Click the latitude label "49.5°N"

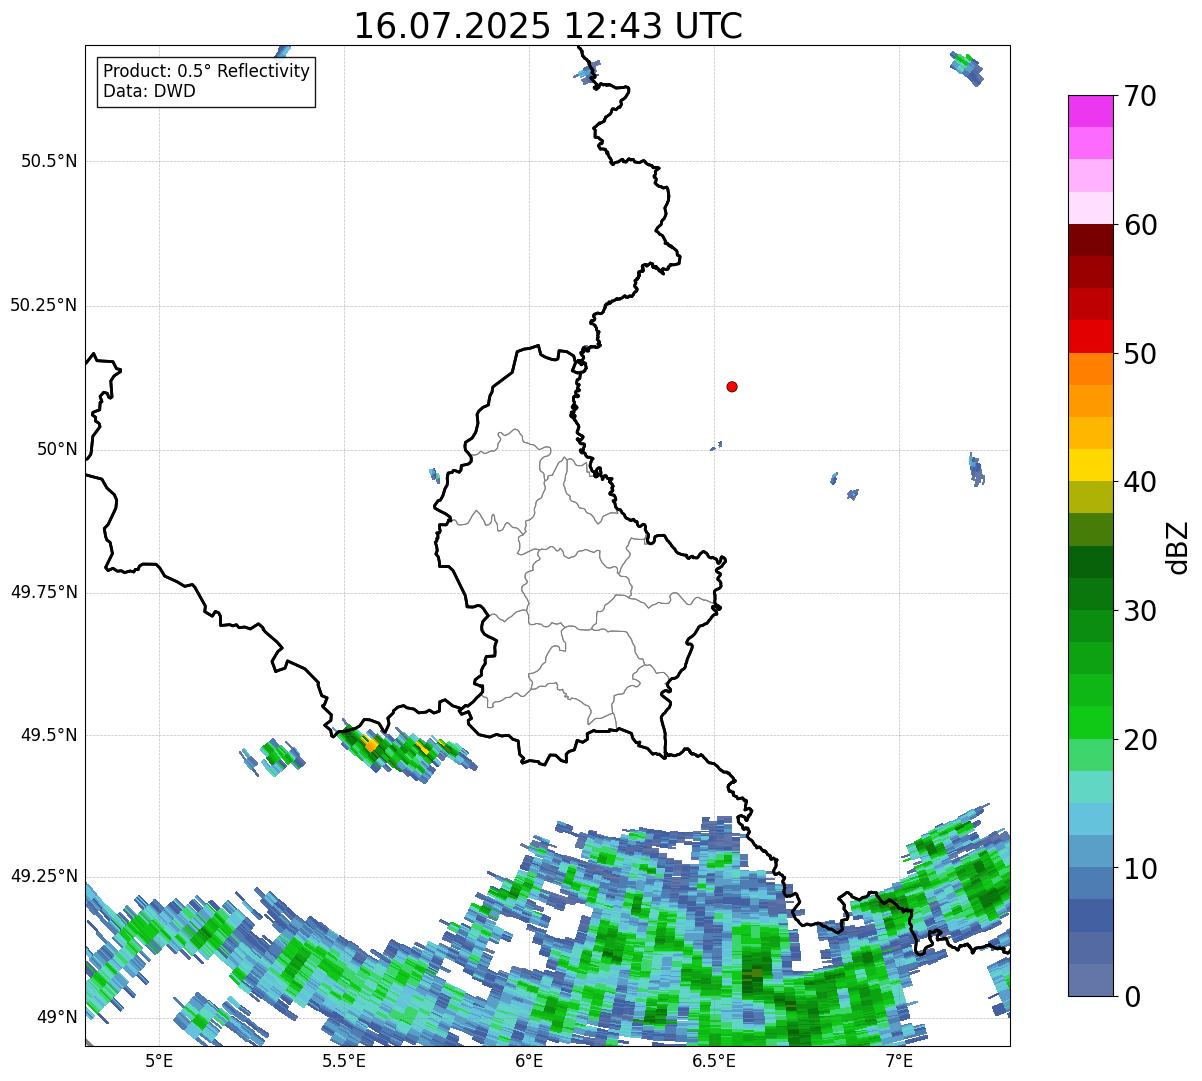coord(49,735)
